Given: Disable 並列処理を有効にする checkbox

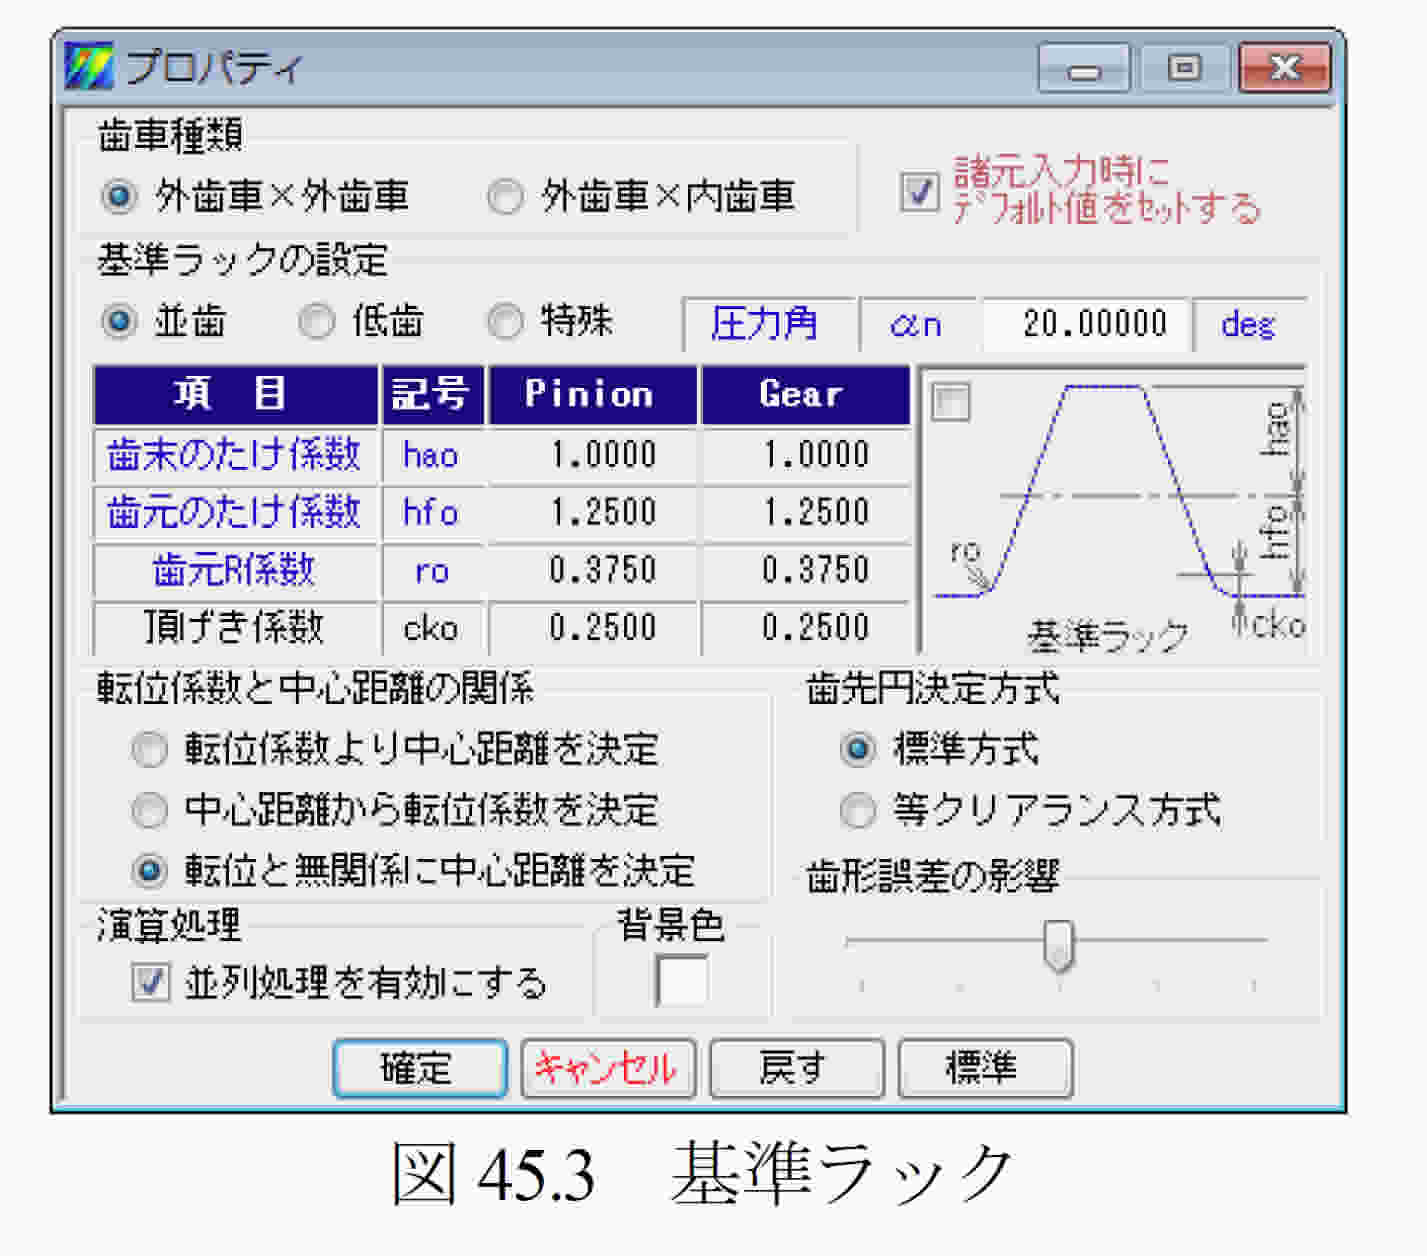Looking at the screenshot, I should 150,982.
